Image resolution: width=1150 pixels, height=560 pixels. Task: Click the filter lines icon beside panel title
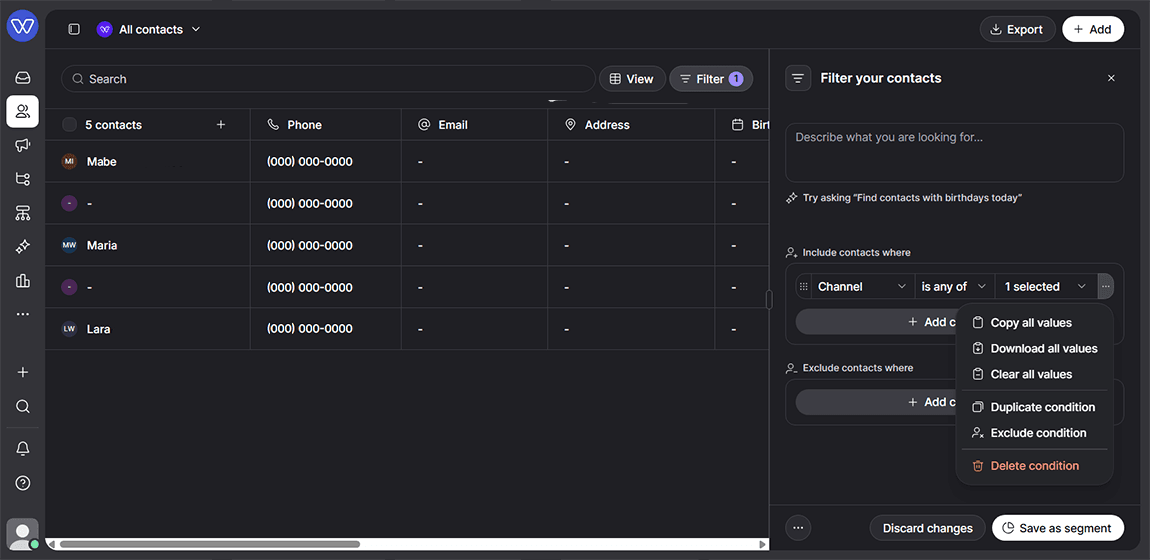tap(798, 78)
